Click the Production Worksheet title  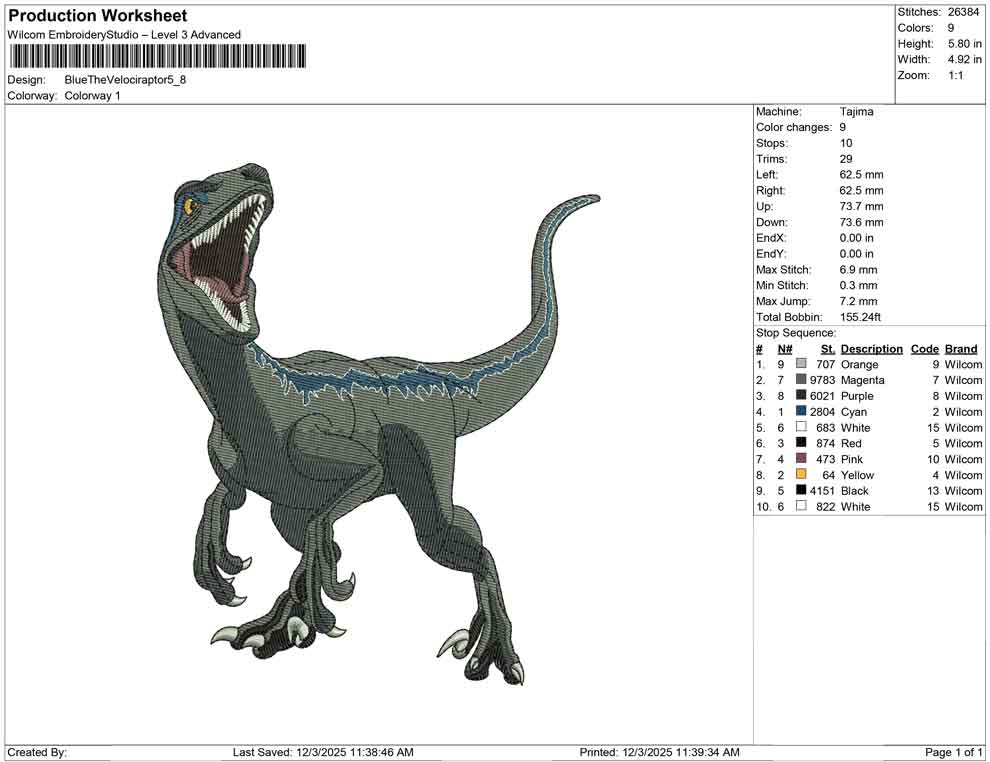(97, 16)
